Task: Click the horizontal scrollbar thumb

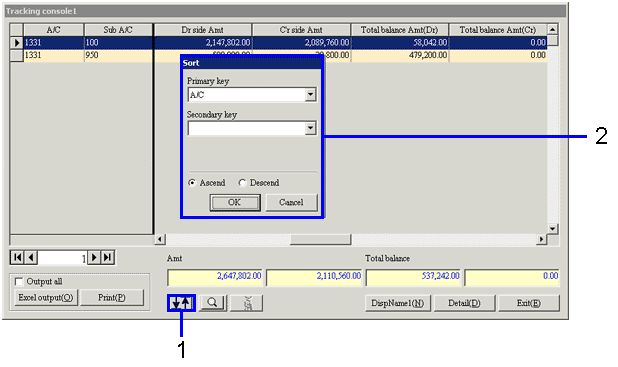Action: pyautogui.click(x=320, y=239)
